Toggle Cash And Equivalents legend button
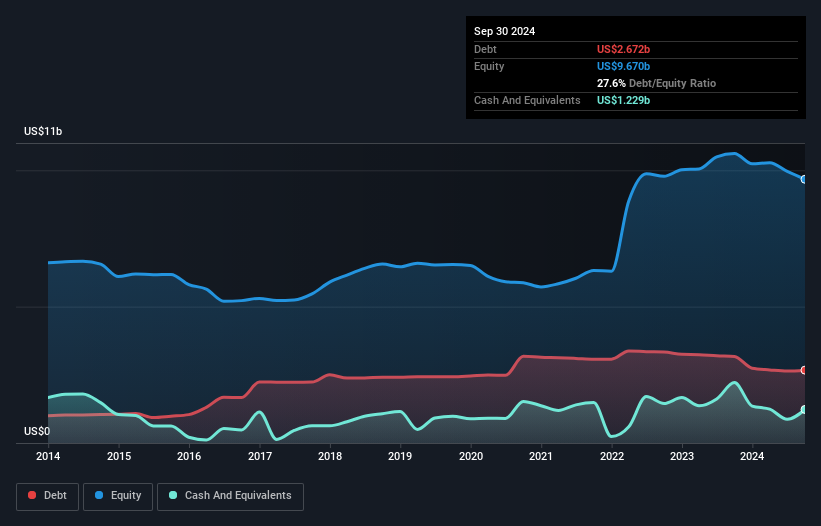821x526 pixels. (230, 496)
